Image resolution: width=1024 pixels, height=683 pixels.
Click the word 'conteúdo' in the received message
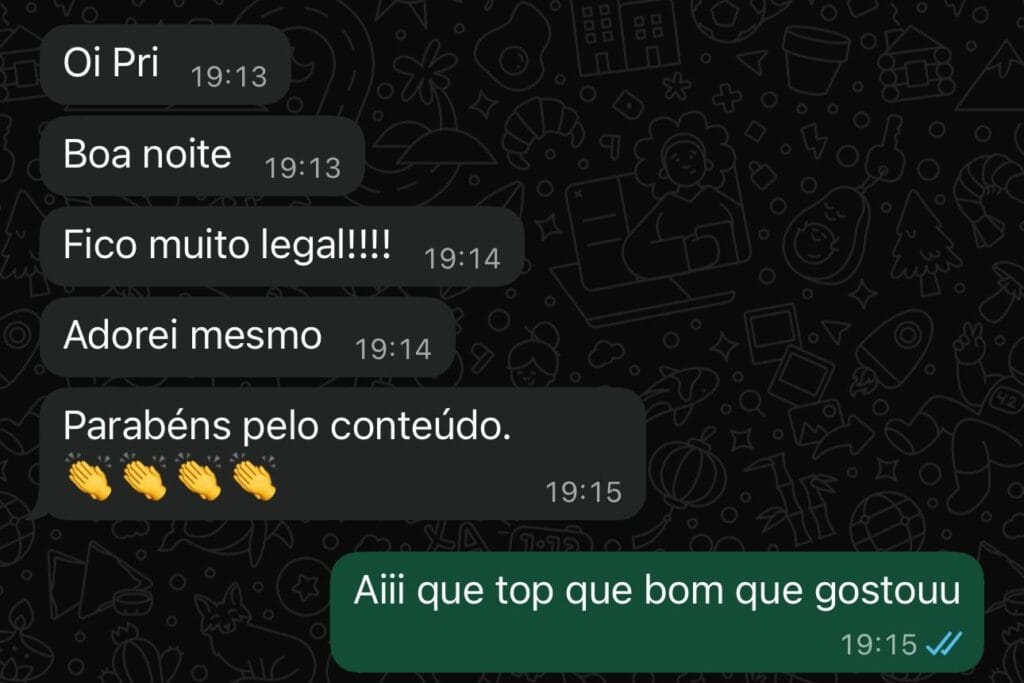417,426
